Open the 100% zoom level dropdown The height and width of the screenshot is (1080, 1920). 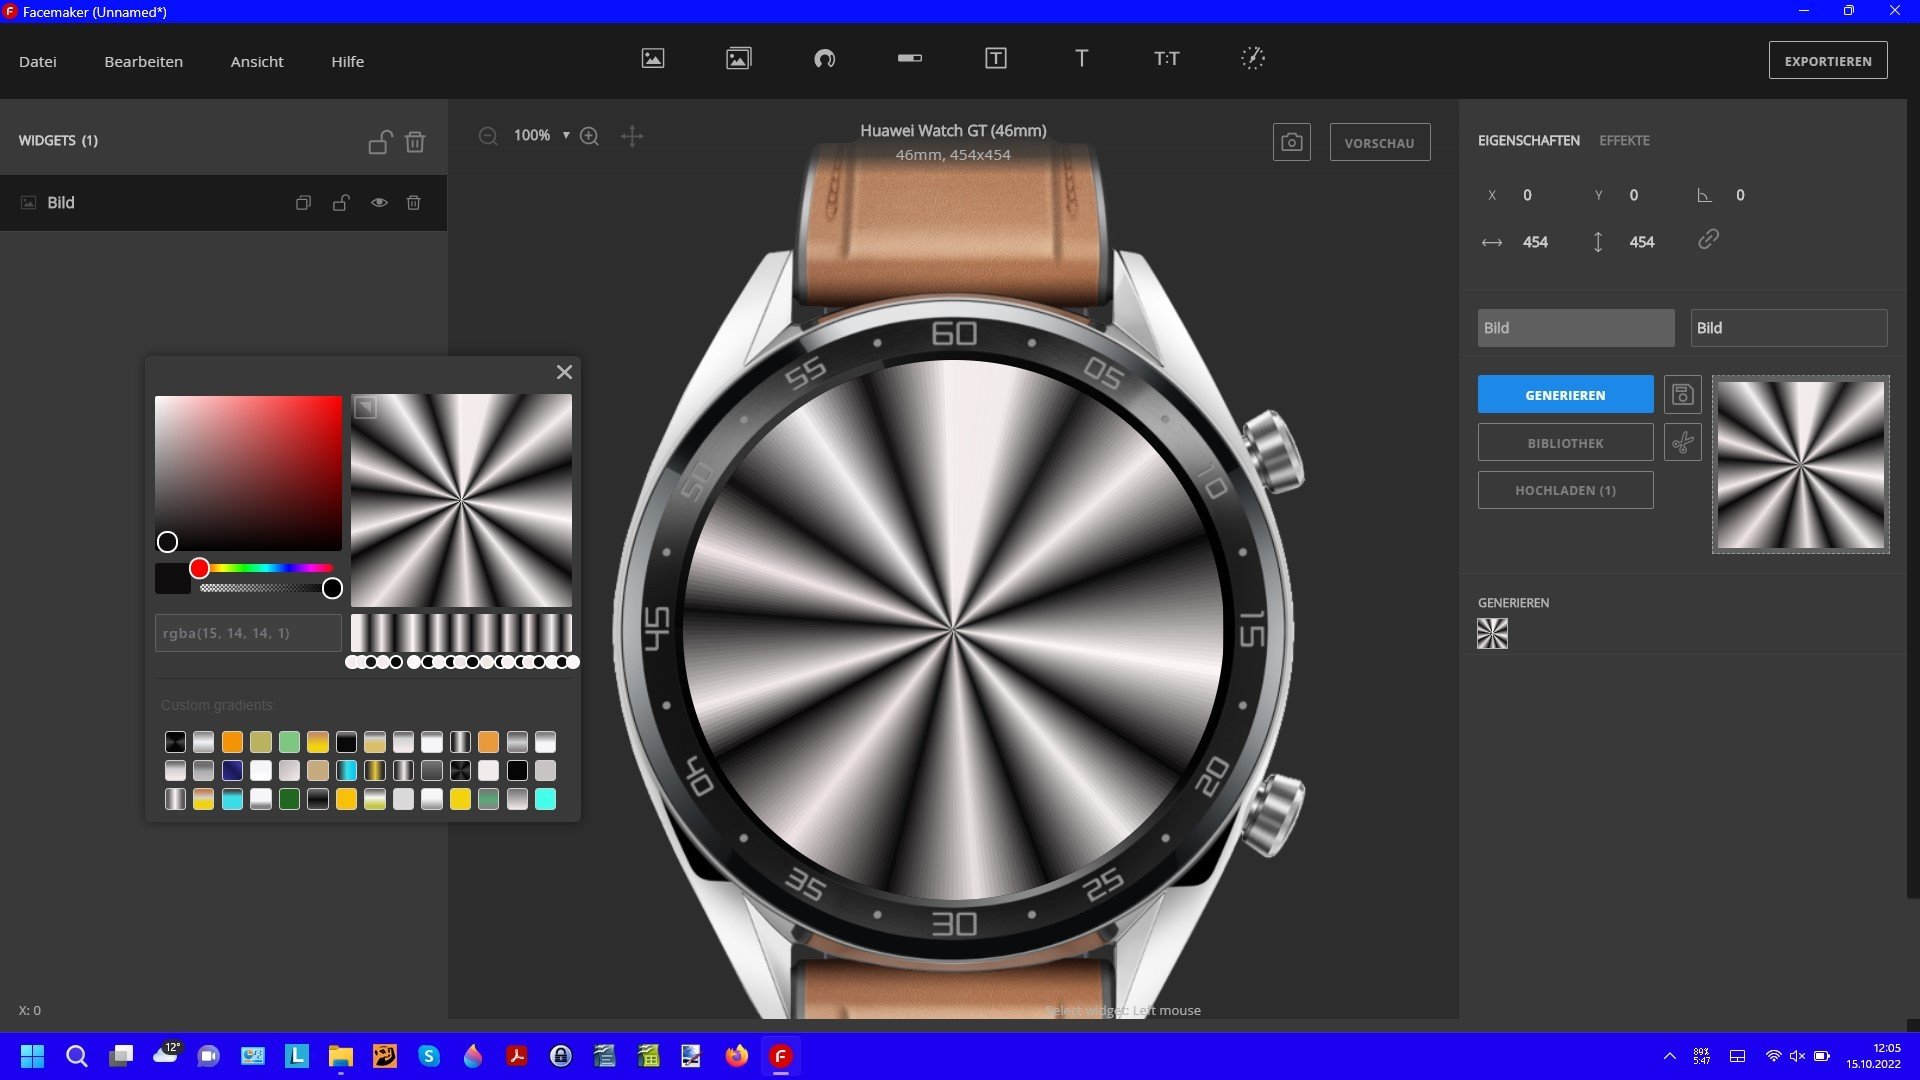566,135
